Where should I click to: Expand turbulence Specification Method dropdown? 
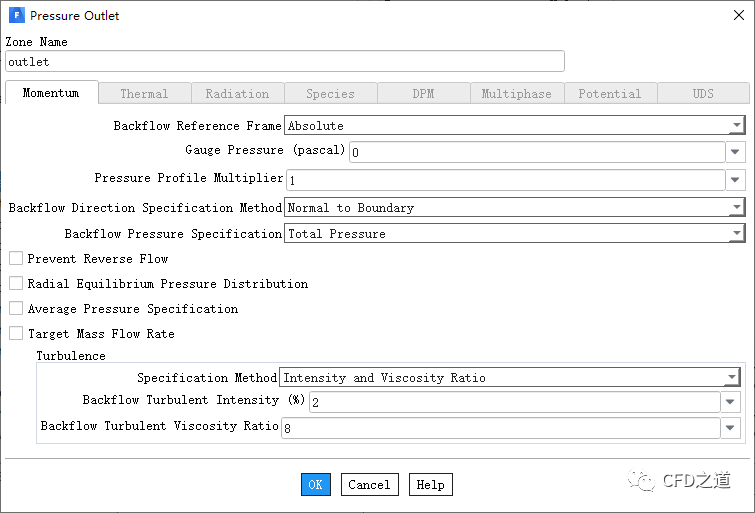tap(732, 378)
